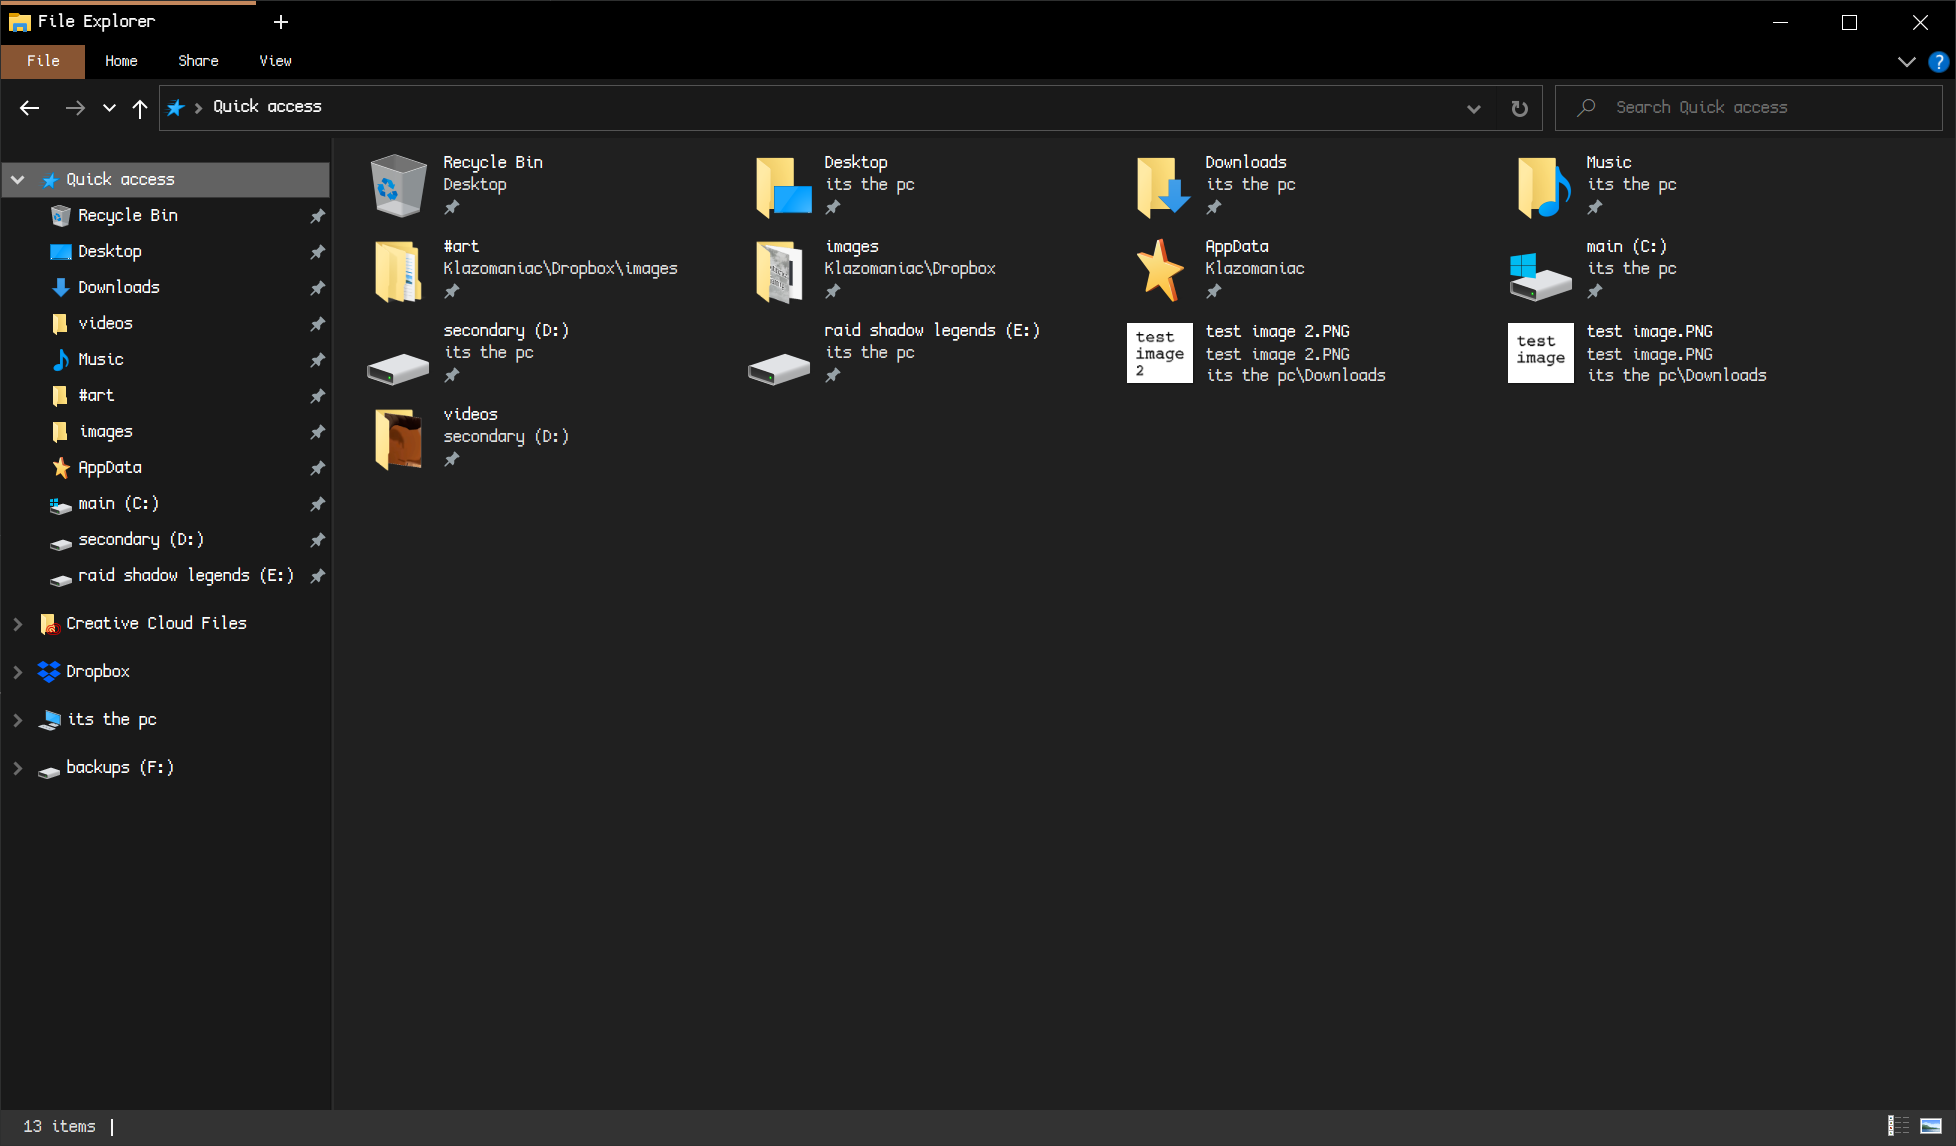1956x1146 pixels.
Task: Toggle the pin next to sidebar AppData
Action: coord(317,468)
